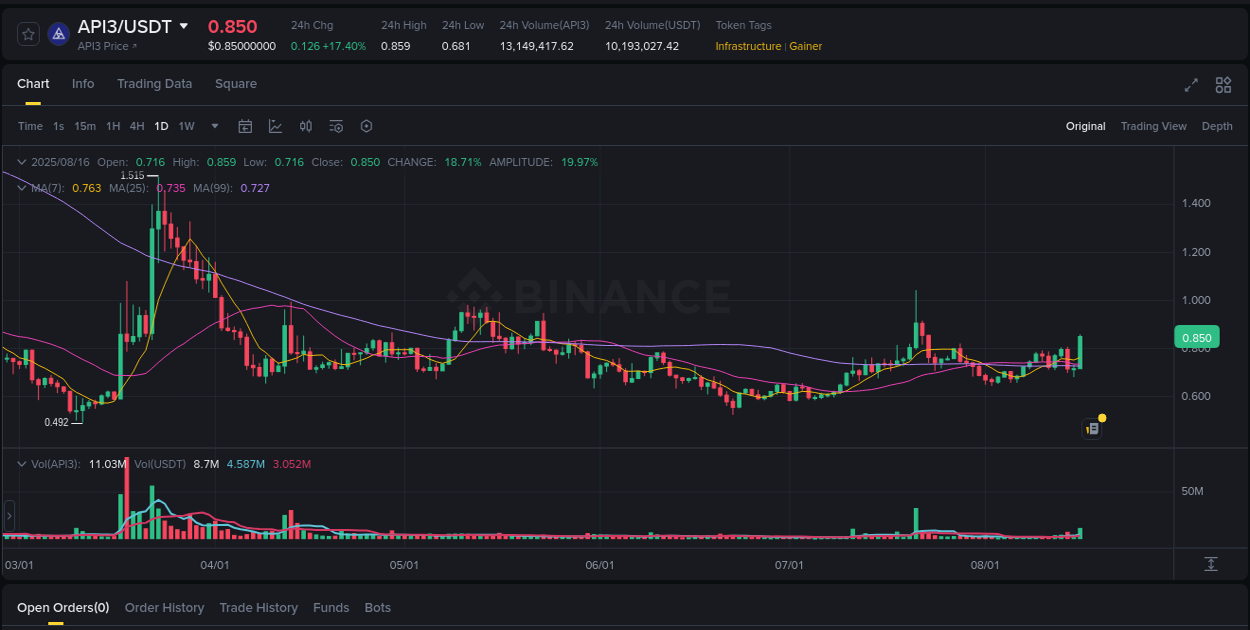Image resolution: width=1250 pixels, height=630 pixels.
Task: Select the 4H timeframe interval
Action: [136, 126]
